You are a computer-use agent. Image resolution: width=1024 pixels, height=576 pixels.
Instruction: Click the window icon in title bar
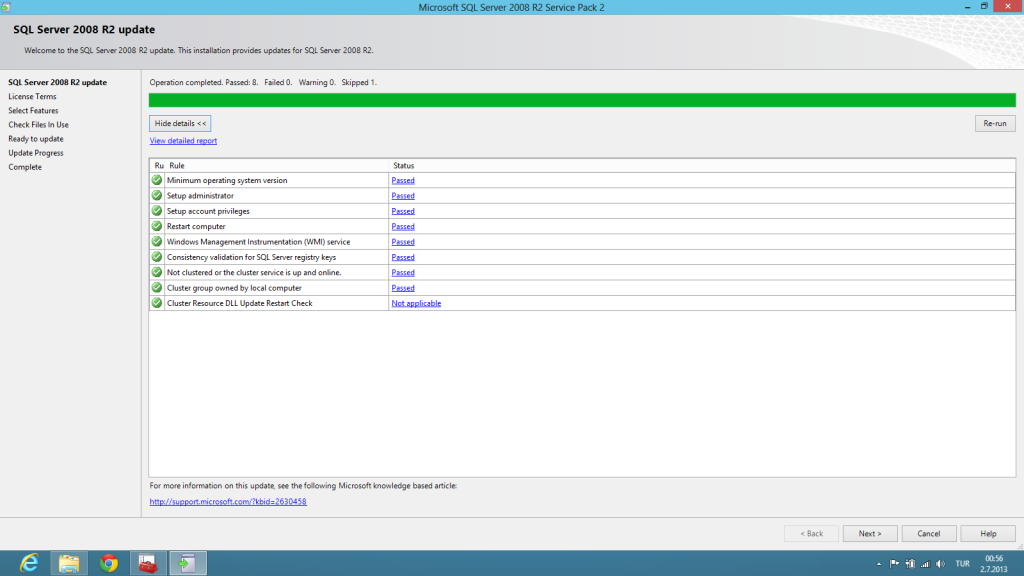tap(6, 7)
